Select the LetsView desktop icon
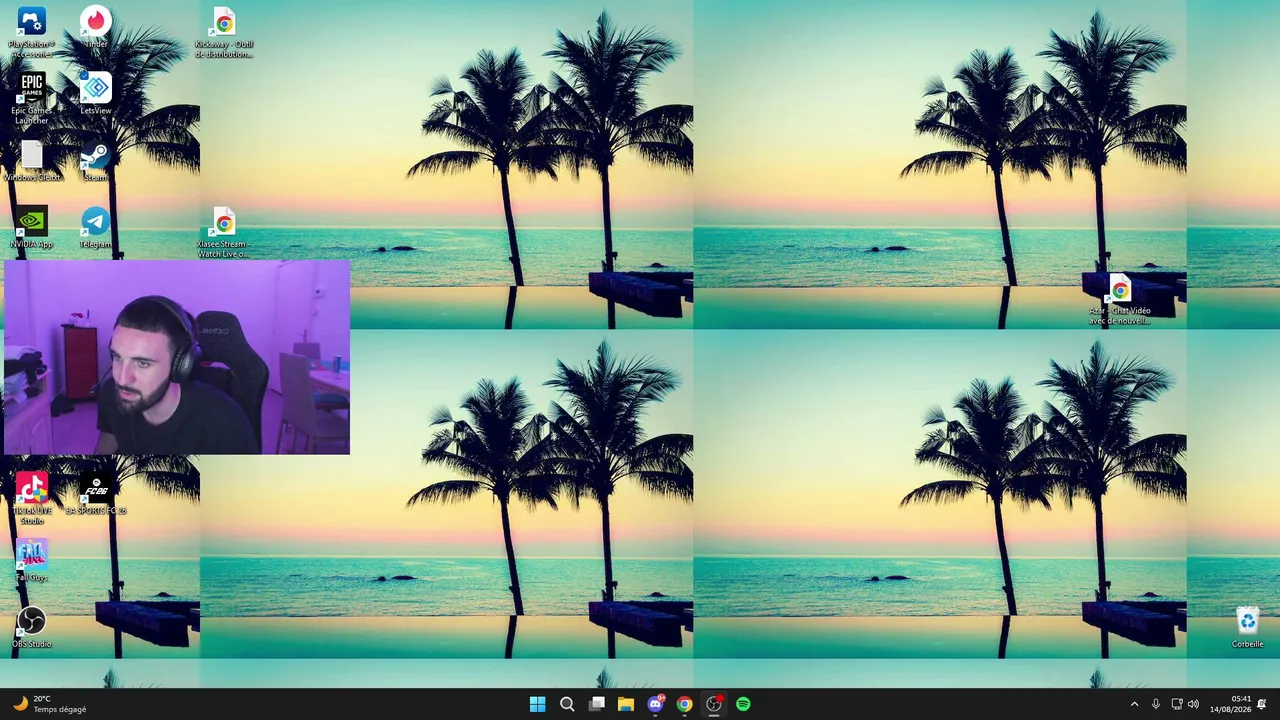1280x720 pixels. click(96, 94)
